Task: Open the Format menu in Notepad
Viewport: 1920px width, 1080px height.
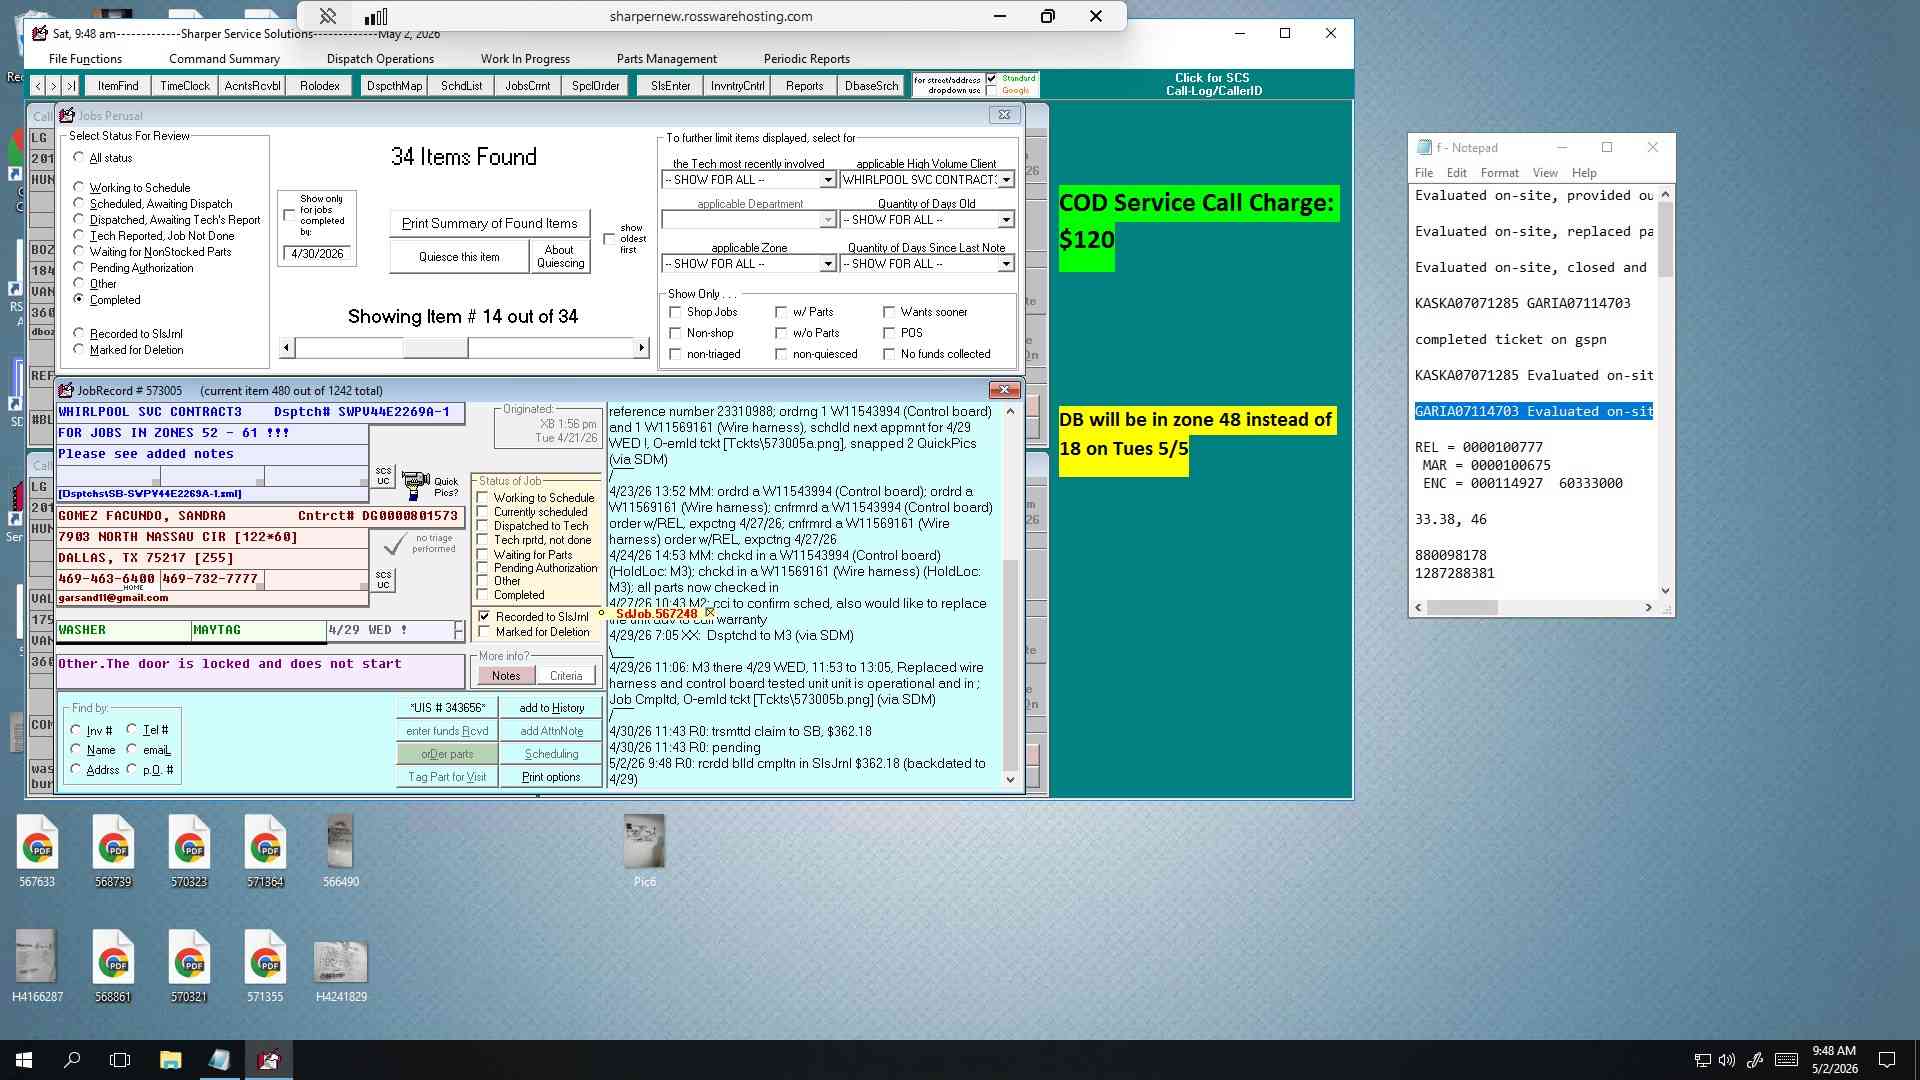Action: [x=1499, y=173]
